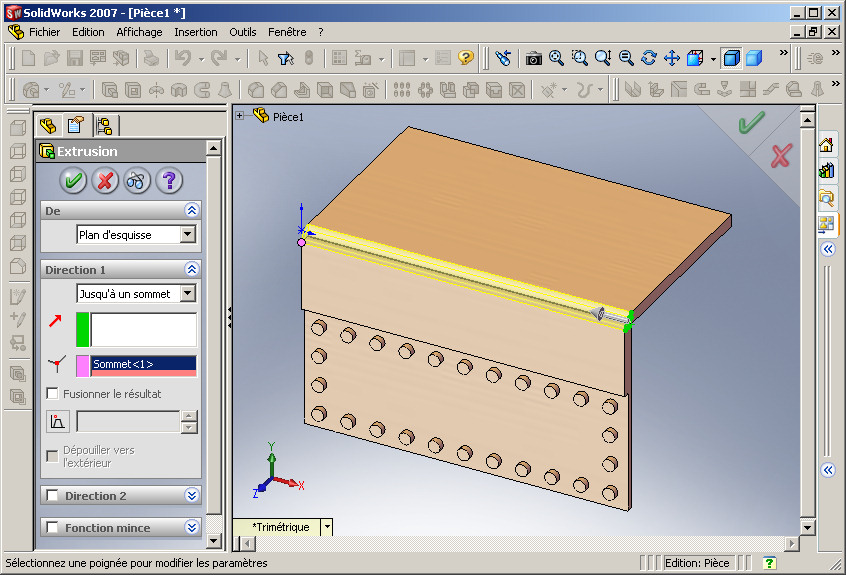The image size is (846, 575).
Task: Click the shaded display mode icon
Action: point(754,58)
